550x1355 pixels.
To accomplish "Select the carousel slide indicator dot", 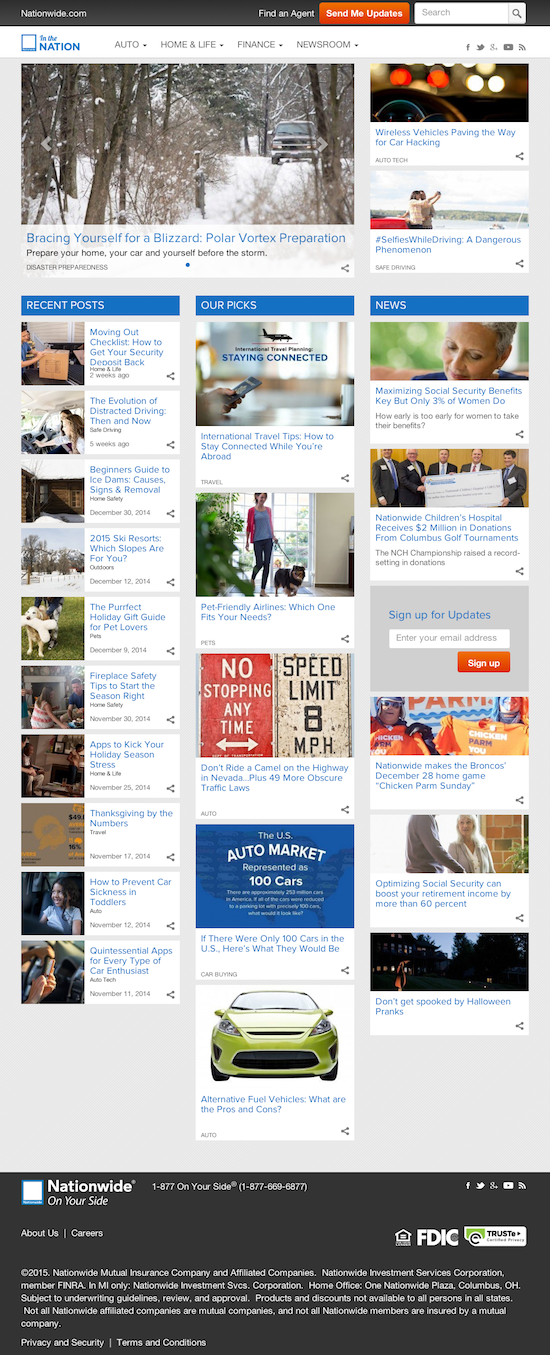I will (x=188, y=265).
